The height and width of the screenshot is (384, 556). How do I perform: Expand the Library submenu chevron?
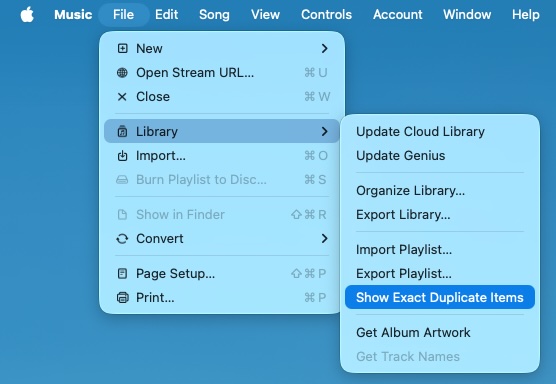click(324, 132)
